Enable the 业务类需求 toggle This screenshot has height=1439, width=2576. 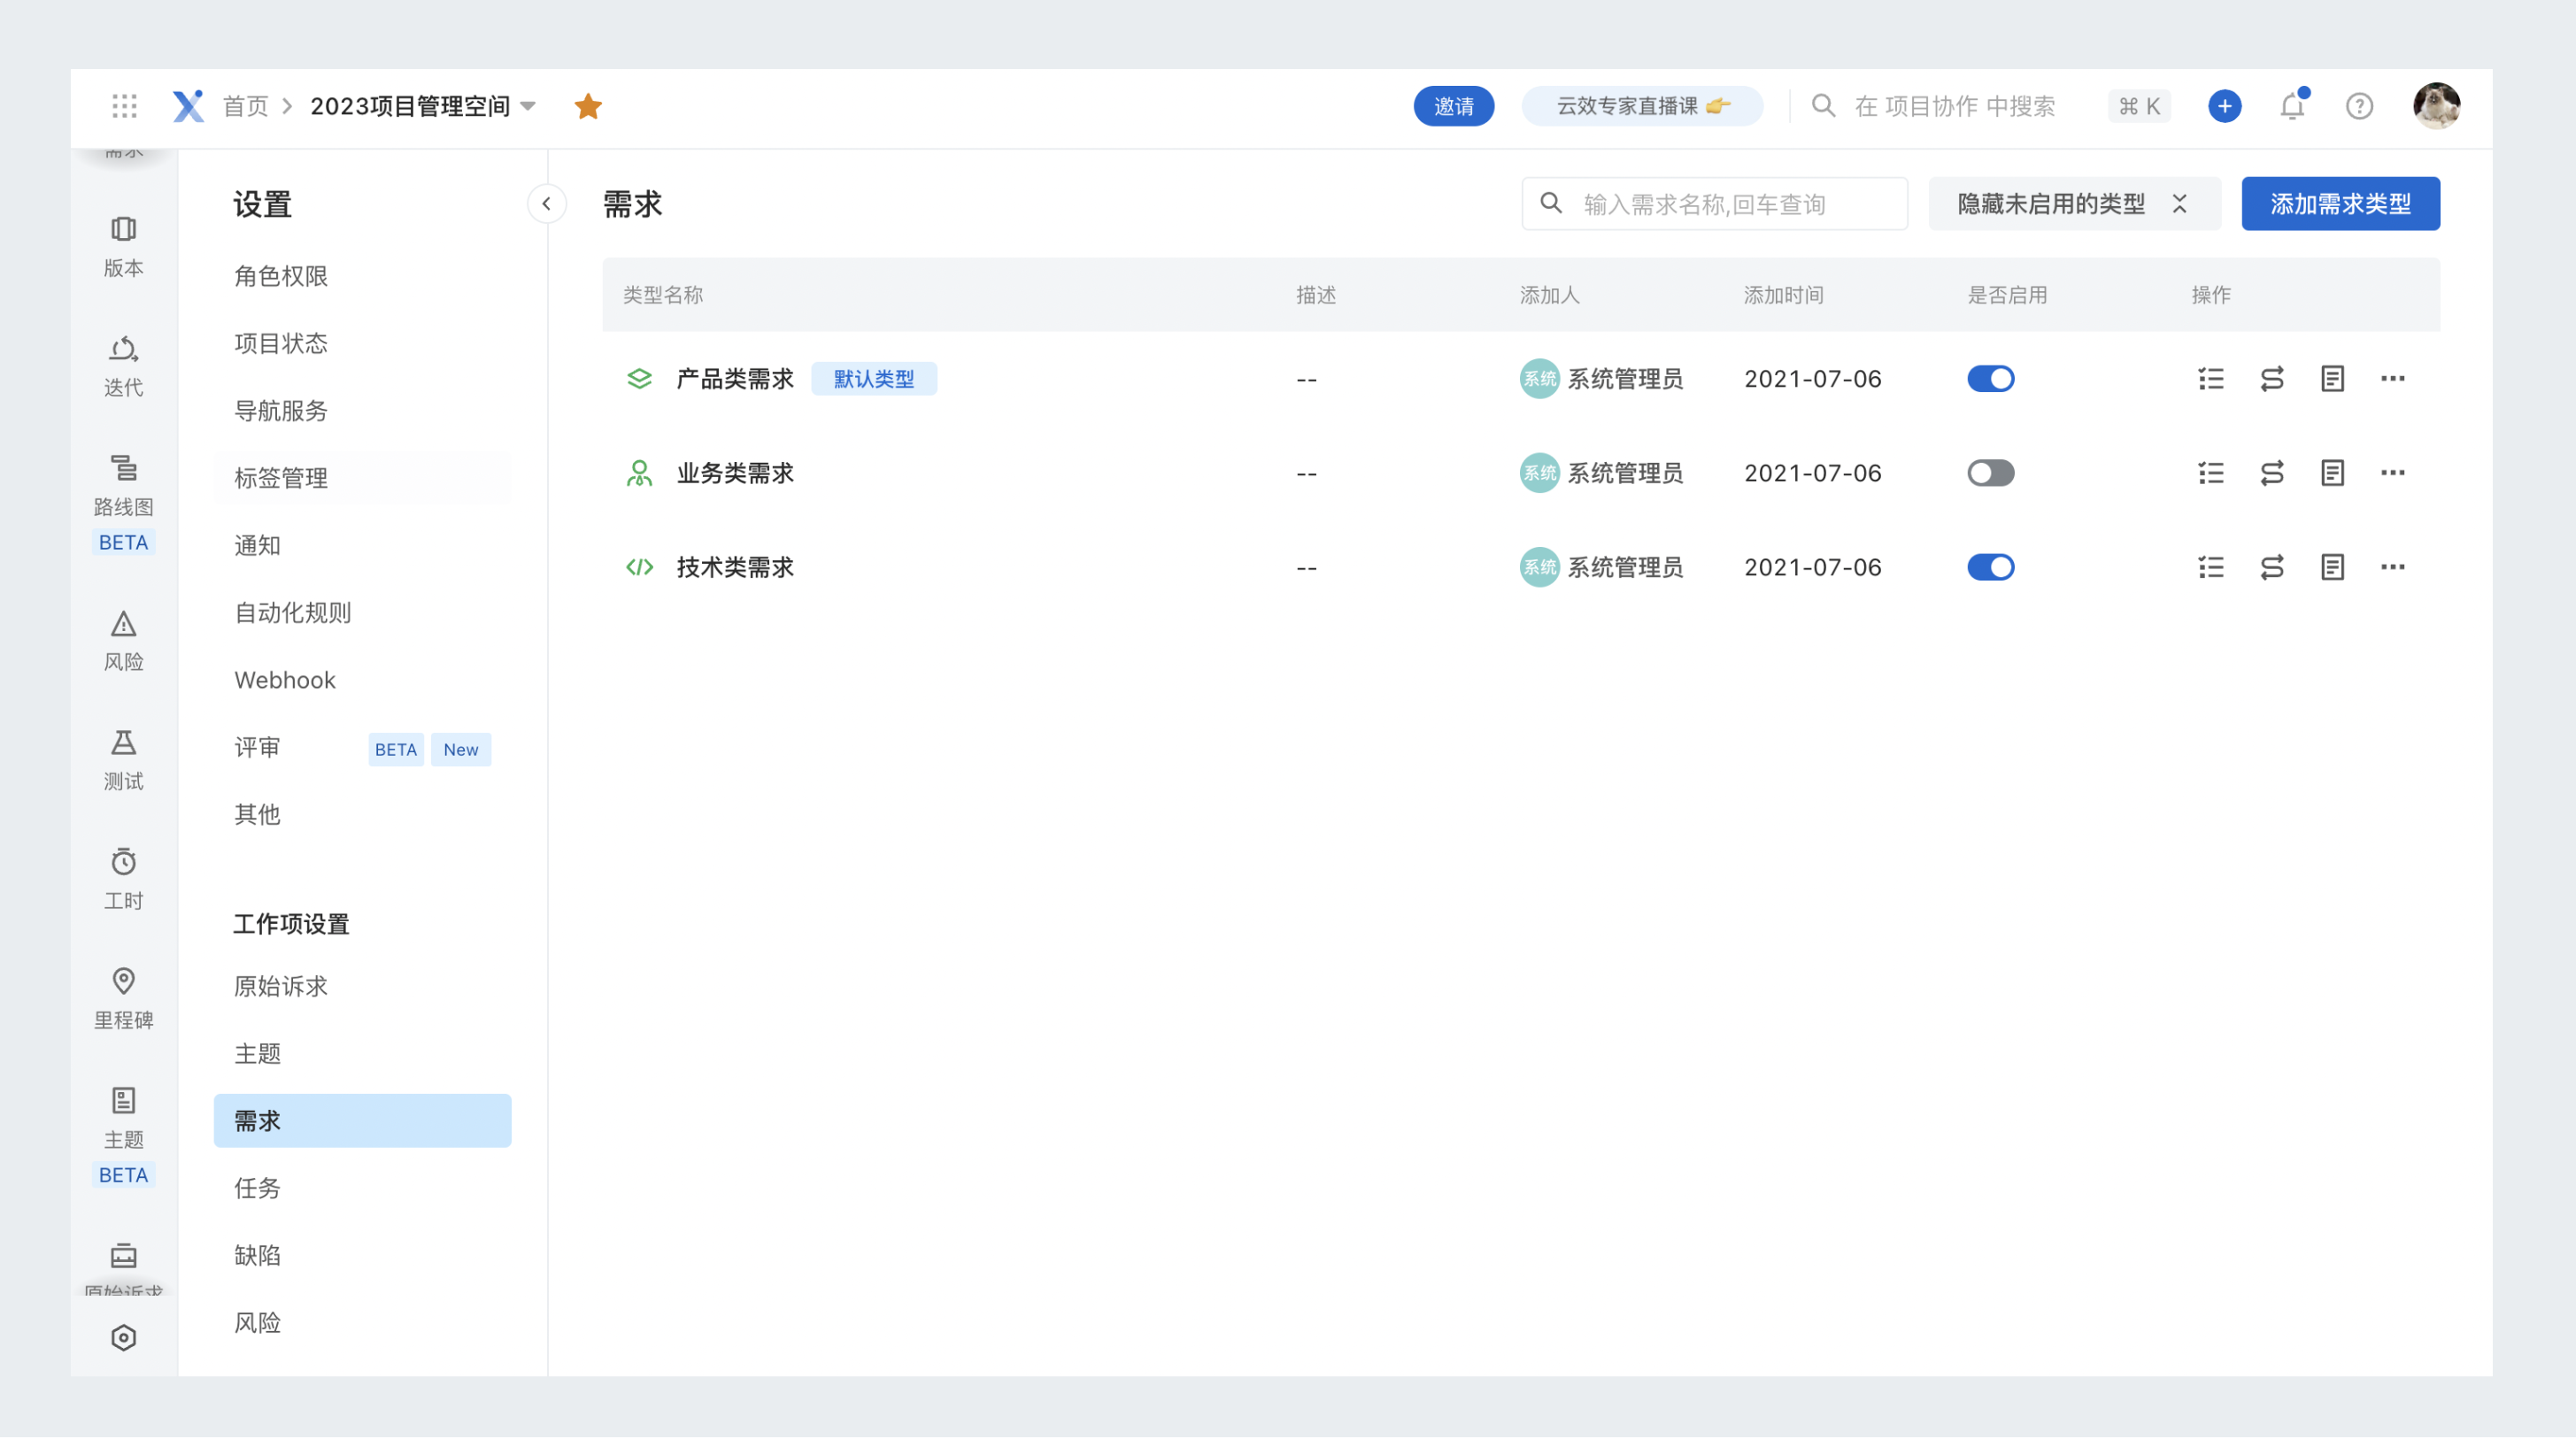pyautogui.click(x=1990, y=473)
